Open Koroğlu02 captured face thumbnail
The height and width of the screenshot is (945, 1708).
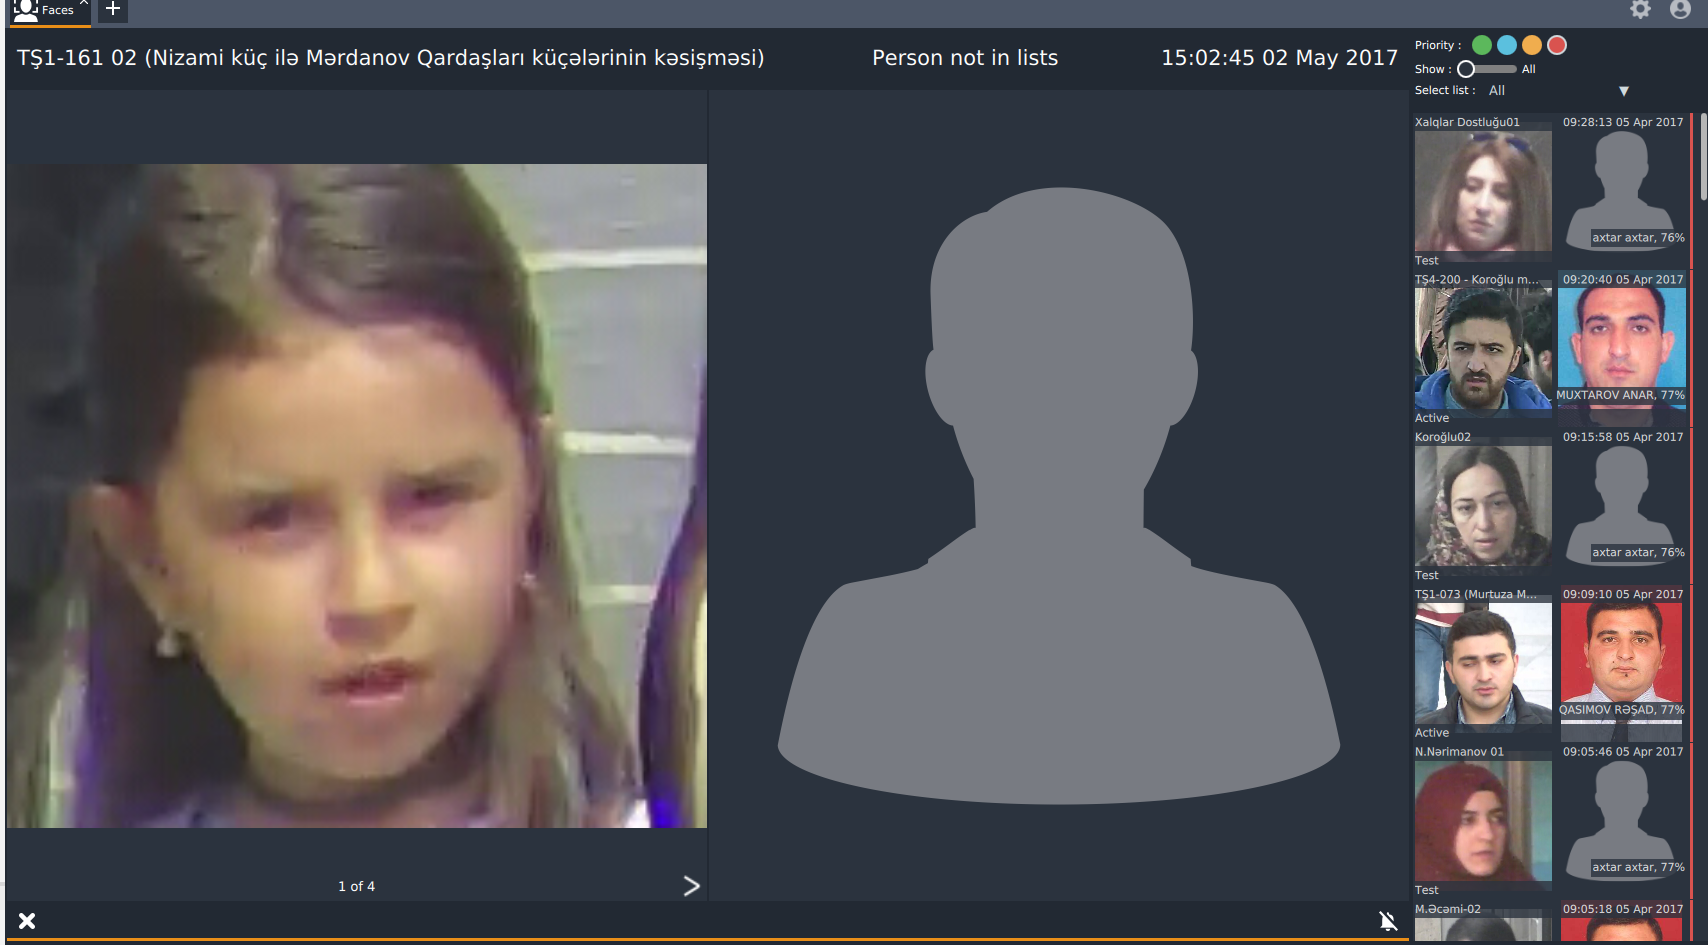coord(1483,506)
